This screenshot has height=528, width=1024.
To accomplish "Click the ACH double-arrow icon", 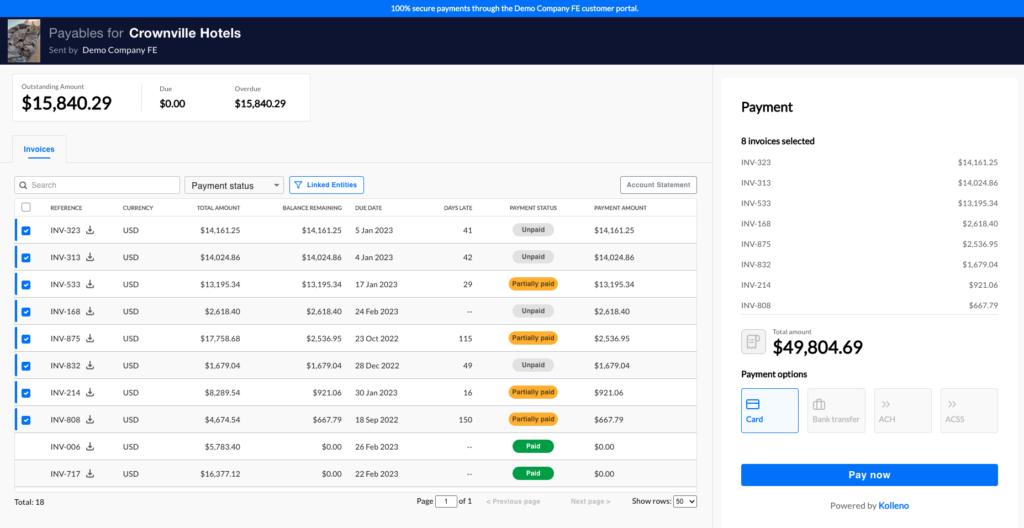I will (x=886, y=404).
